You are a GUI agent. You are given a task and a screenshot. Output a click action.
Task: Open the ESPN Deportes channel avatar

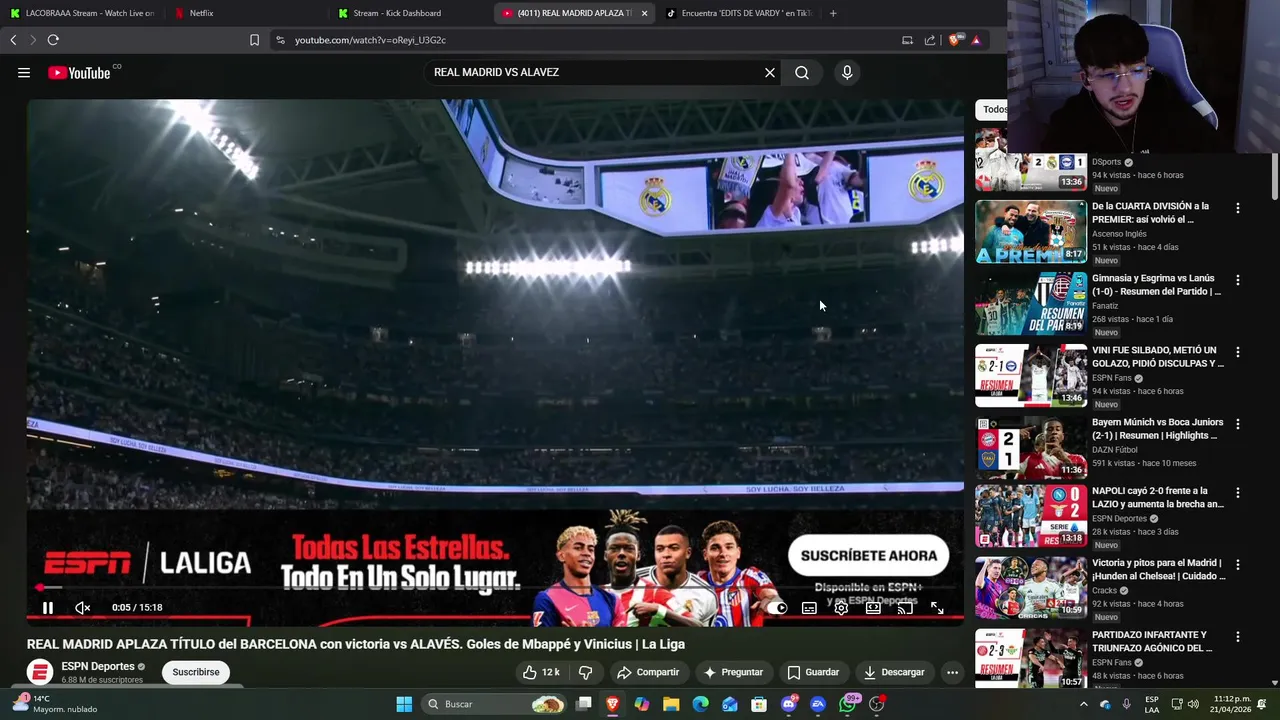[40, 672]
